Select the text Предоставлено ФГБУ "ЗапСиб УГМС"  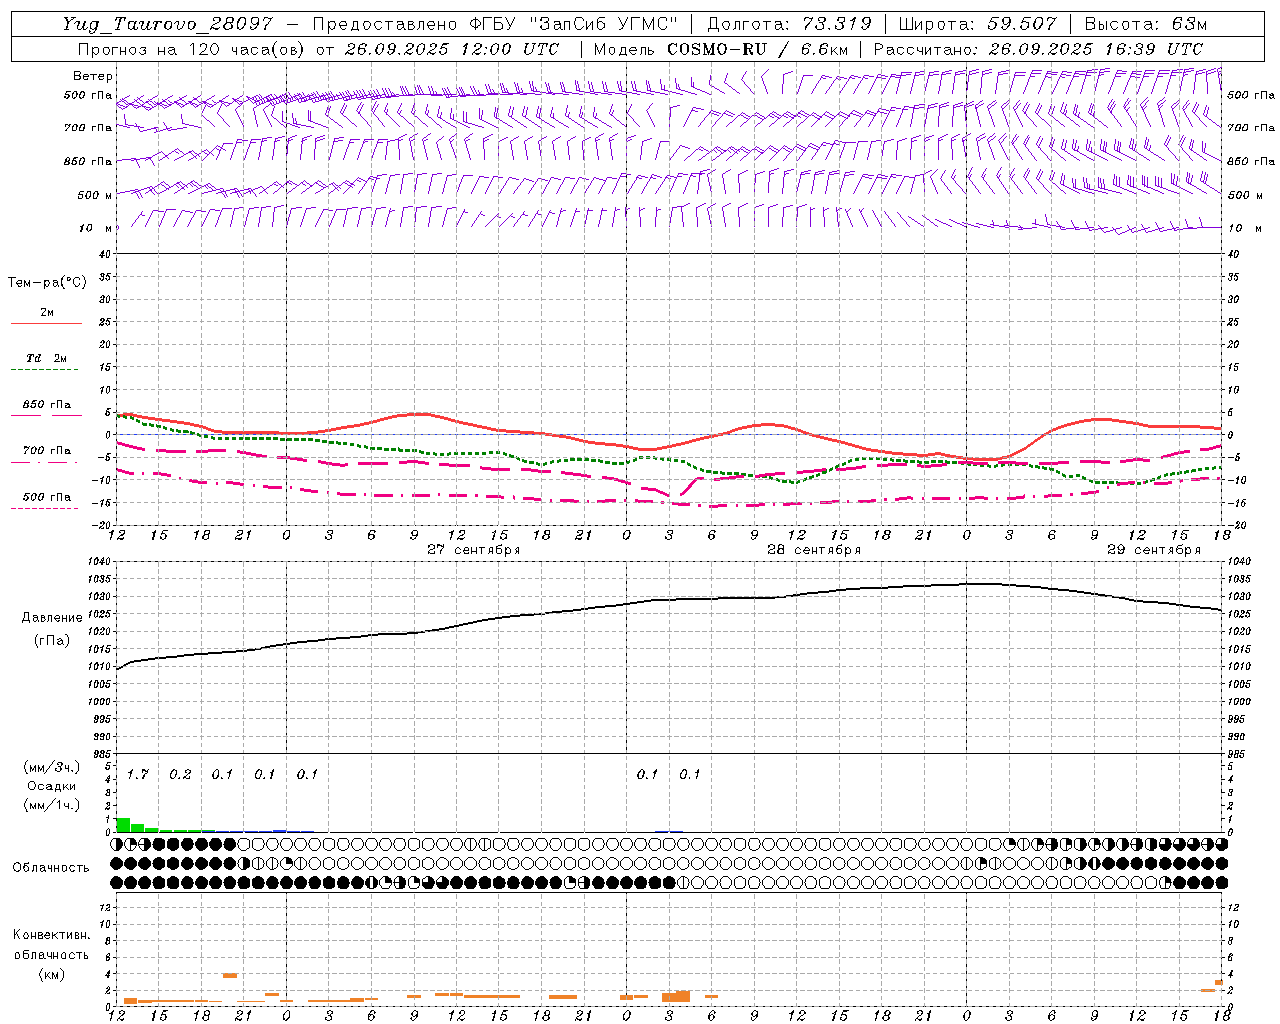496,24
